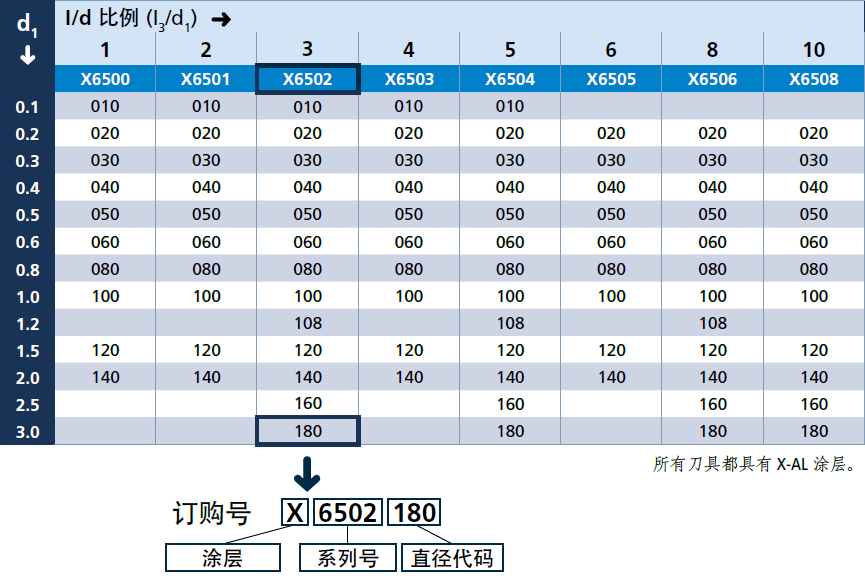Select the X6504 series column header

click(510, 79)
